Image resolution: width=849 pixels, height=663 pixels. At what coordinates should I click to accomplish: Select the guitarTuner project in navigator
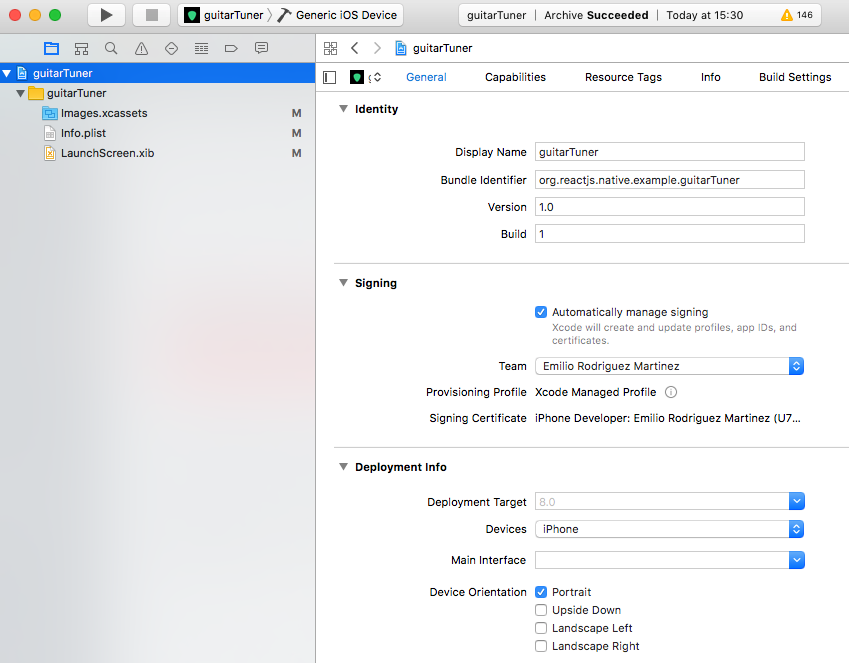click(x=158, y=73)
